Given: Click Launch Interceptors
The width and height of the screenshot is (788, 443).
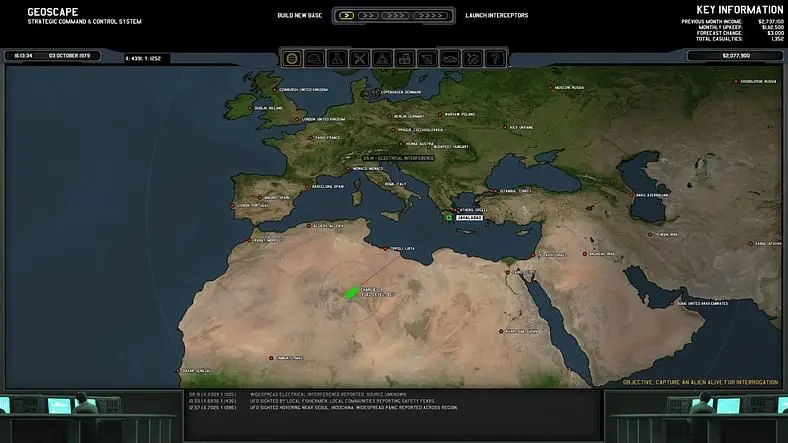Looking at the screenshot, I should click(x=497, y=16).
